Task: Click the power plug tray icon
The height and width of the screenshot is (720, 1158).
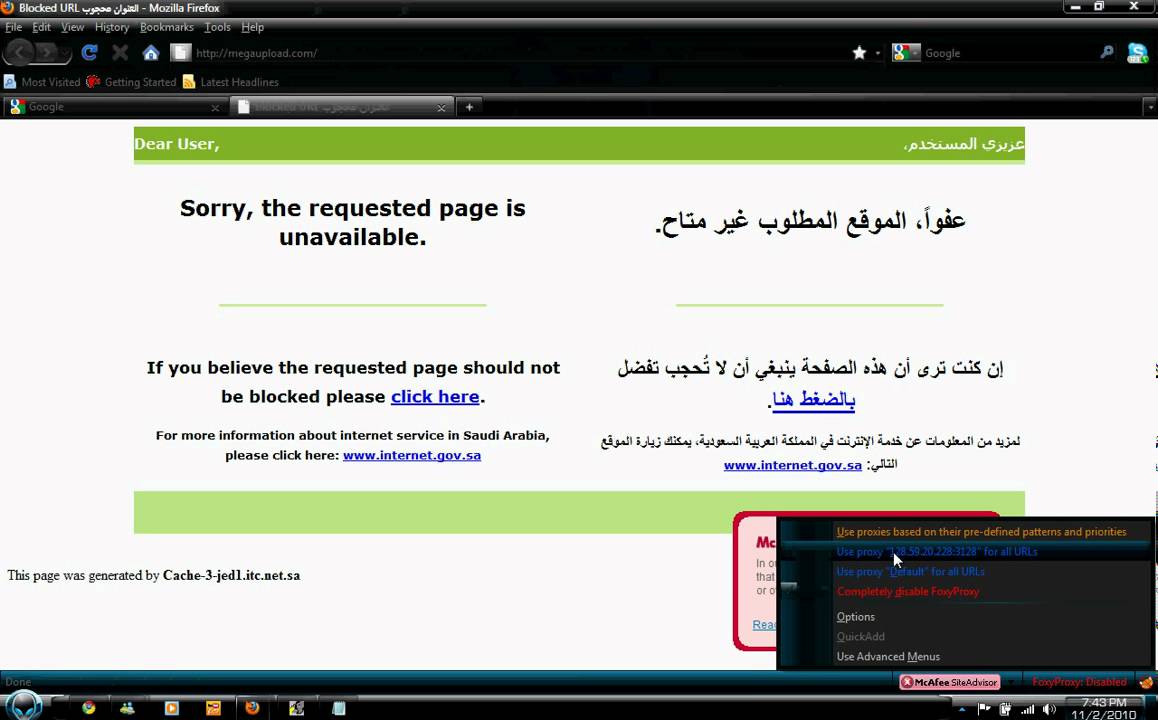Action: [x=1005, y=709]
